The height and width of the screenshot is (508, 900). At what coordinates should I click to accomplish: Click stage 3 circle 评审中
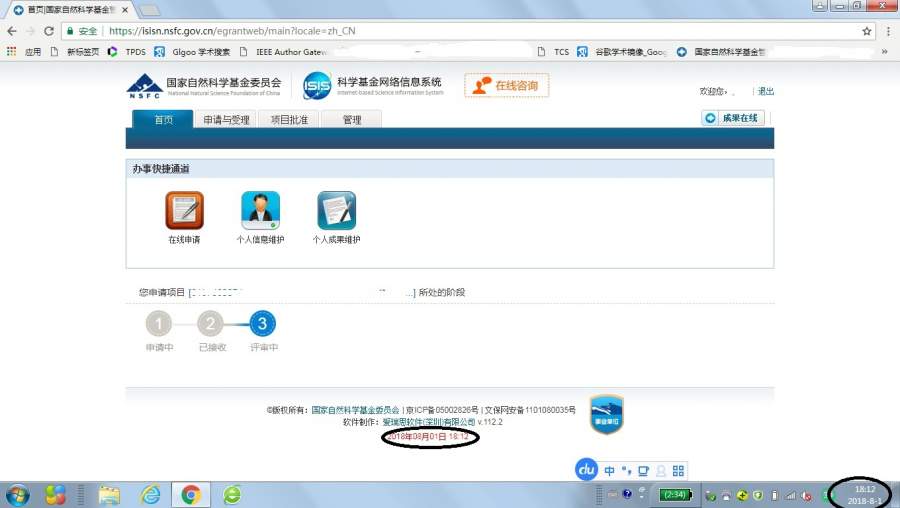(x=262, y=324)
